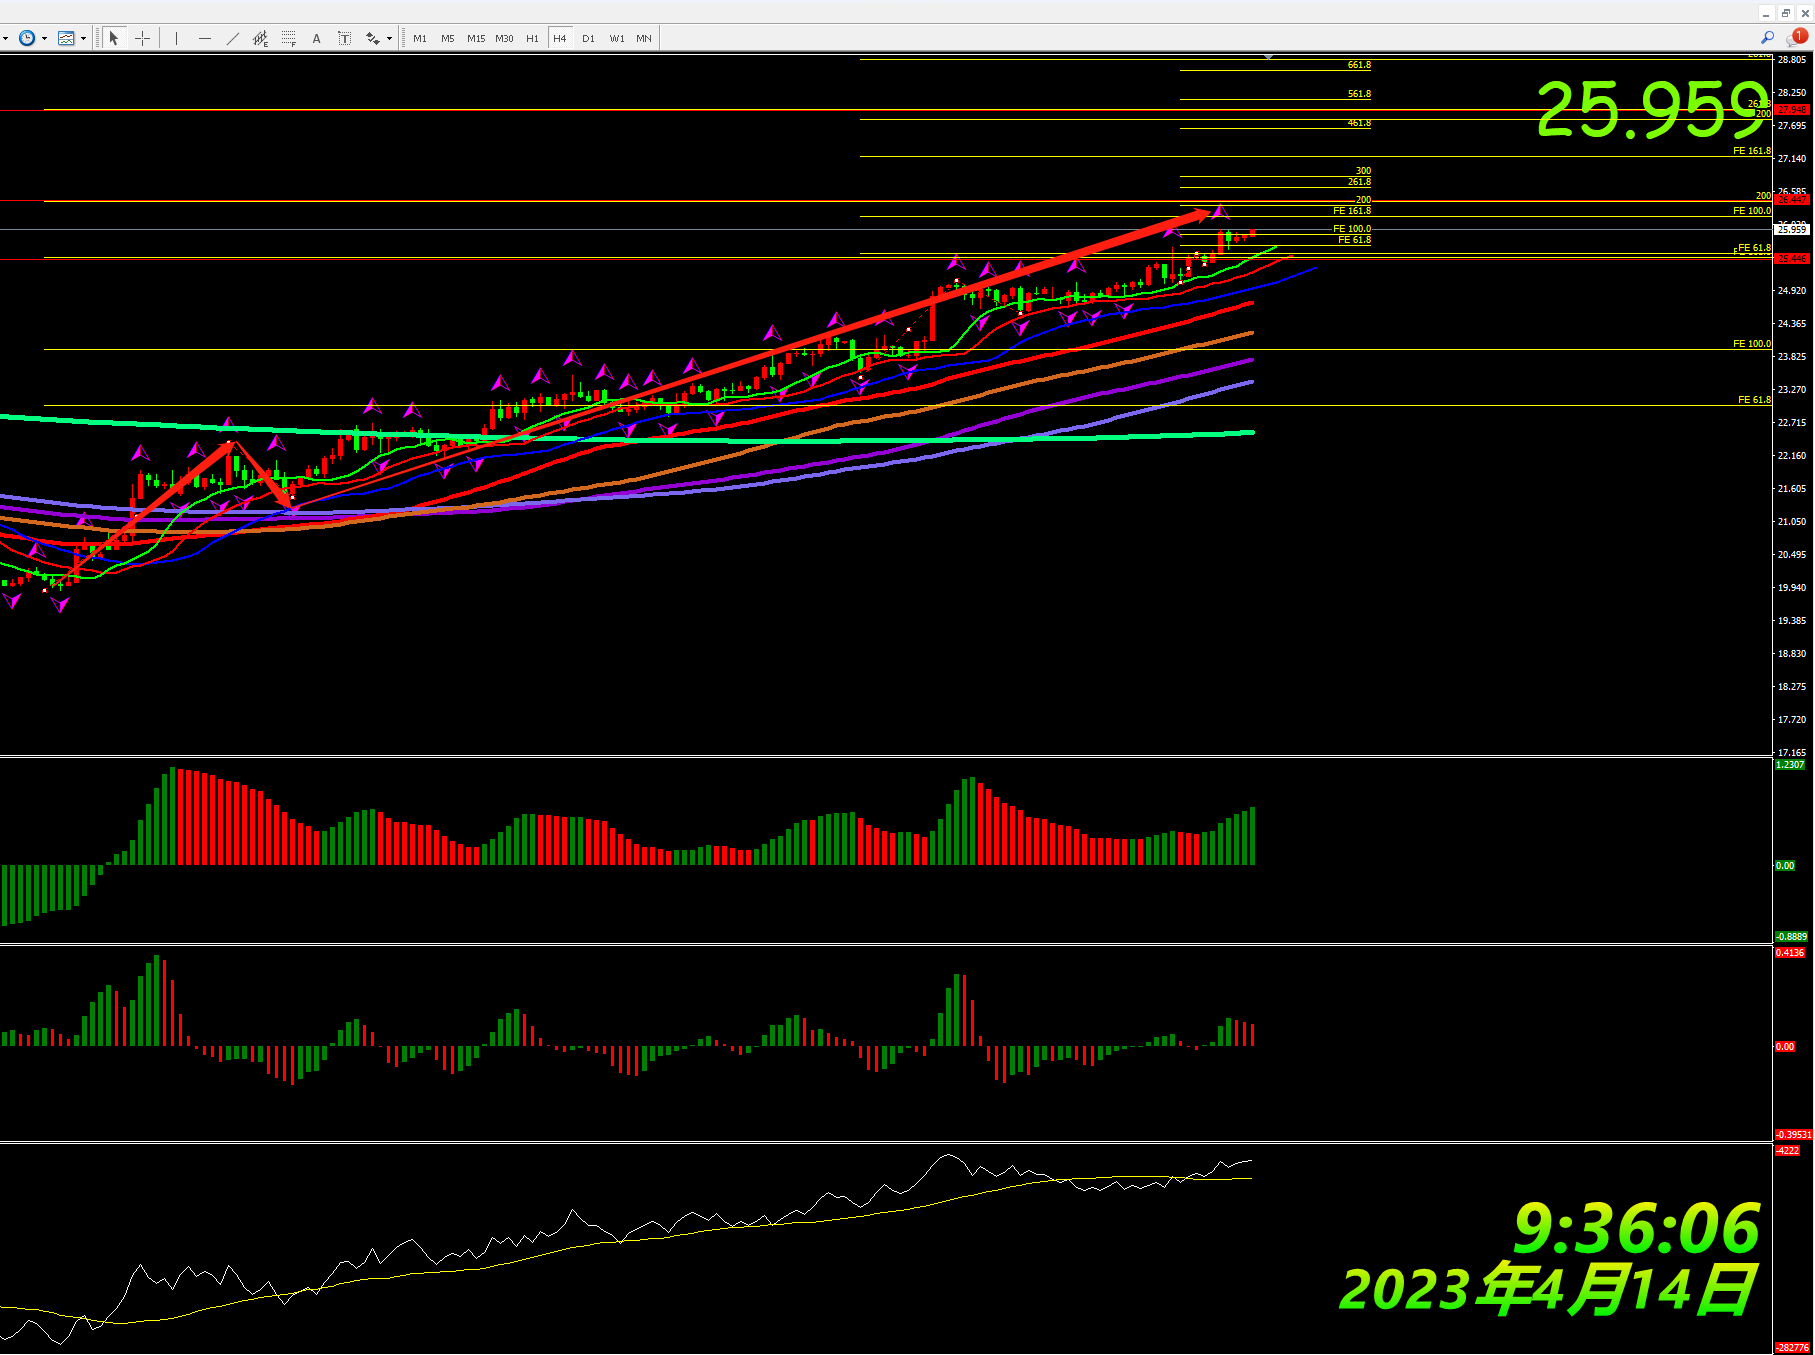The height and width of the screenshot is (1355, 1815).
Task: Pick the vertical line drawing tool
Action: 176,38
